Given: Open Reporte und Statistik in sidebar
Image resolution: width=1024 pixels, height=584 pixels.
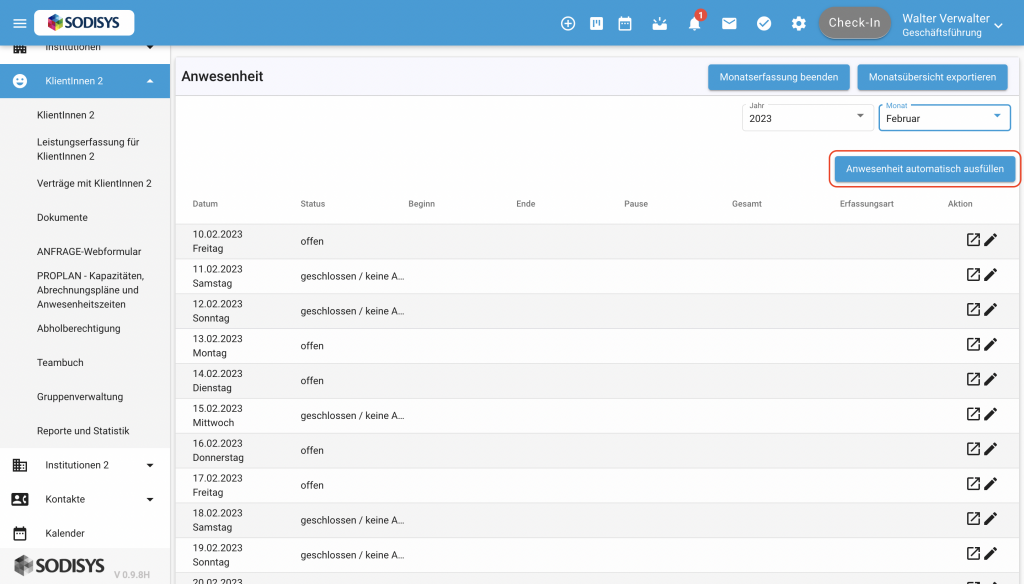Looking at the screenshot, I should tap(83, 430).
